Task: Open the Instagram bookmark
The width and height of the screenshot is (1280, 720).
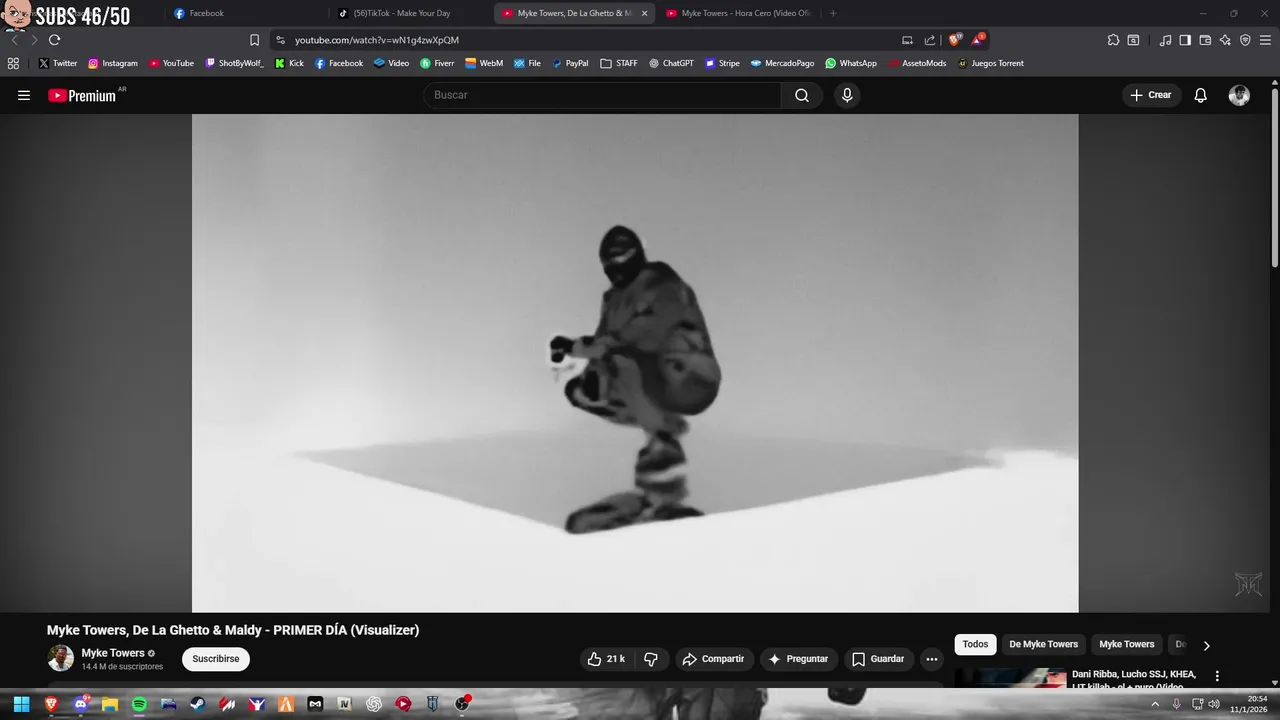Action: click(112, 63)
